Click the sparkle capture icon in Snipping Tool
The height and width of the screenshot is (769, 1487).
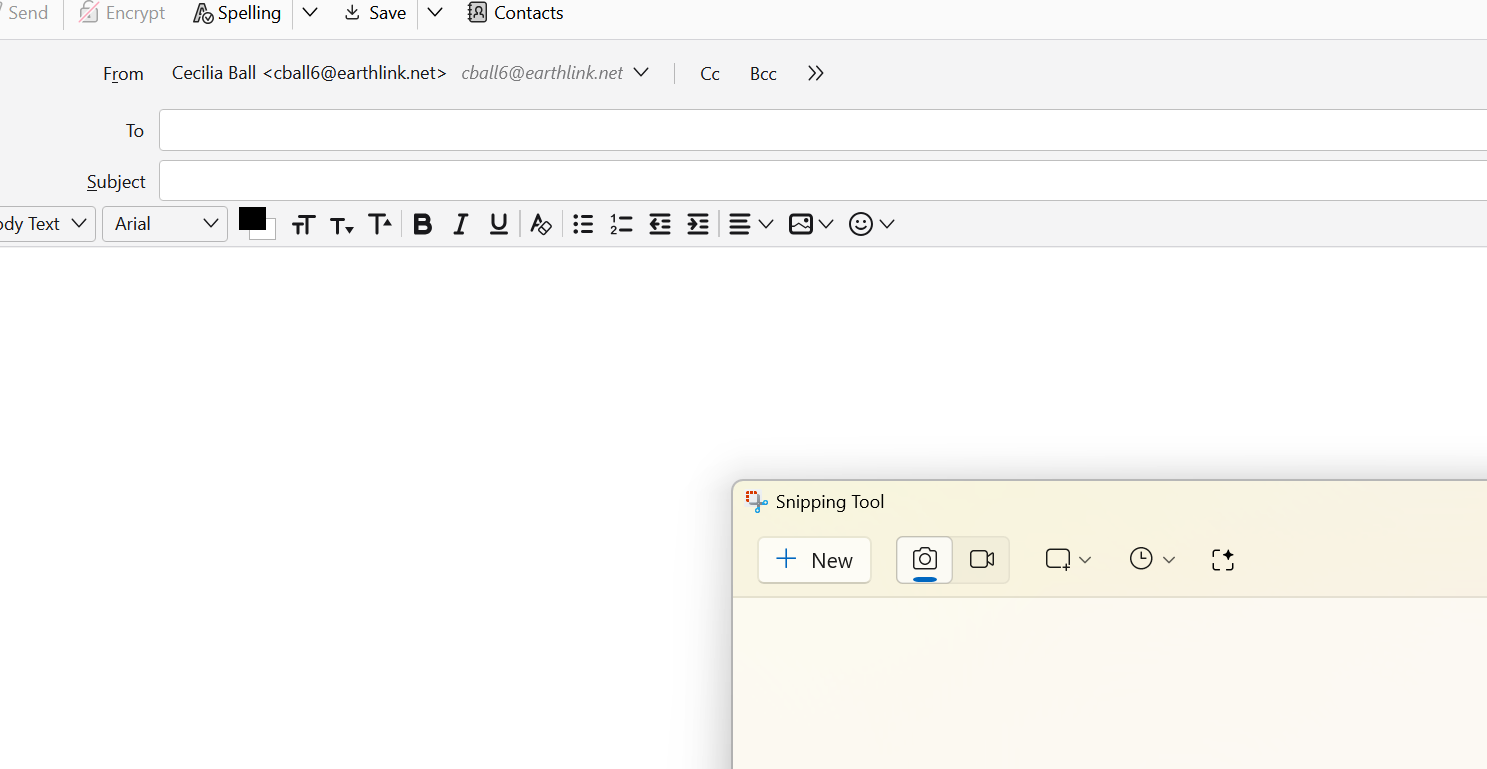(1223, 560)
